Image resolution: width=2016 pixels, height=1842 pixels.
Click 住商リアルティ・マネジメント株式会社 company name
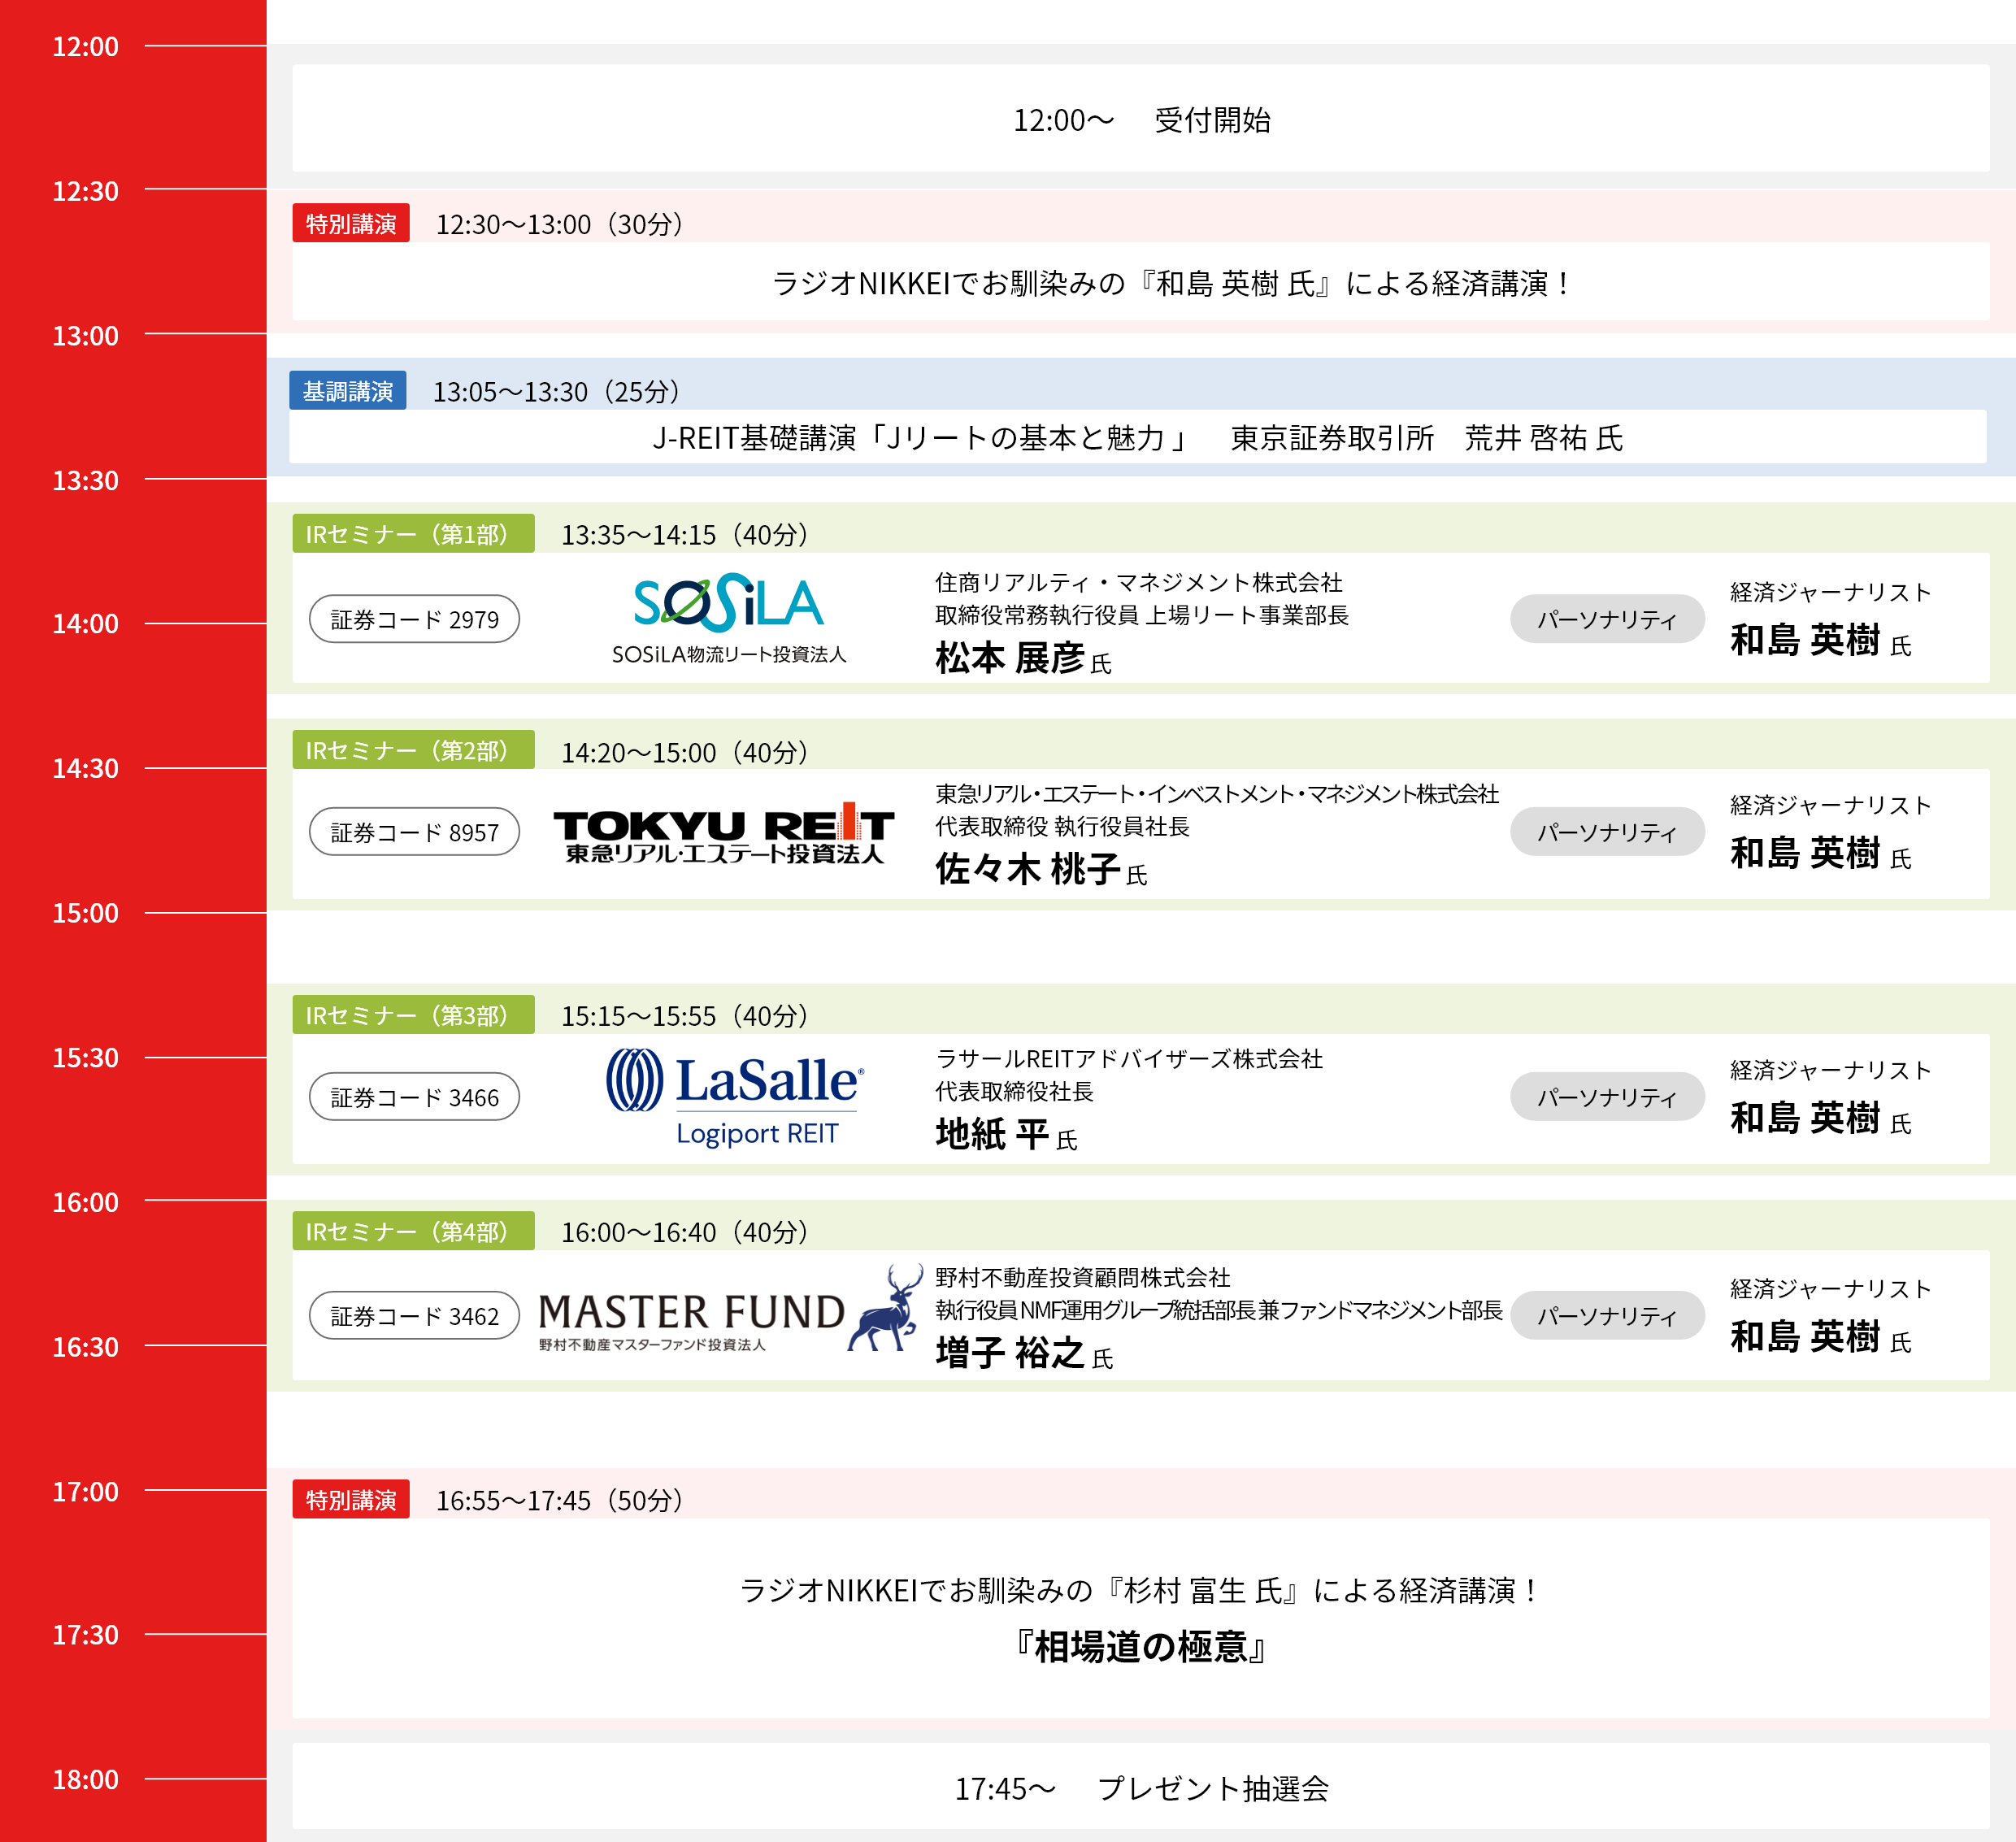point(1139,582)
